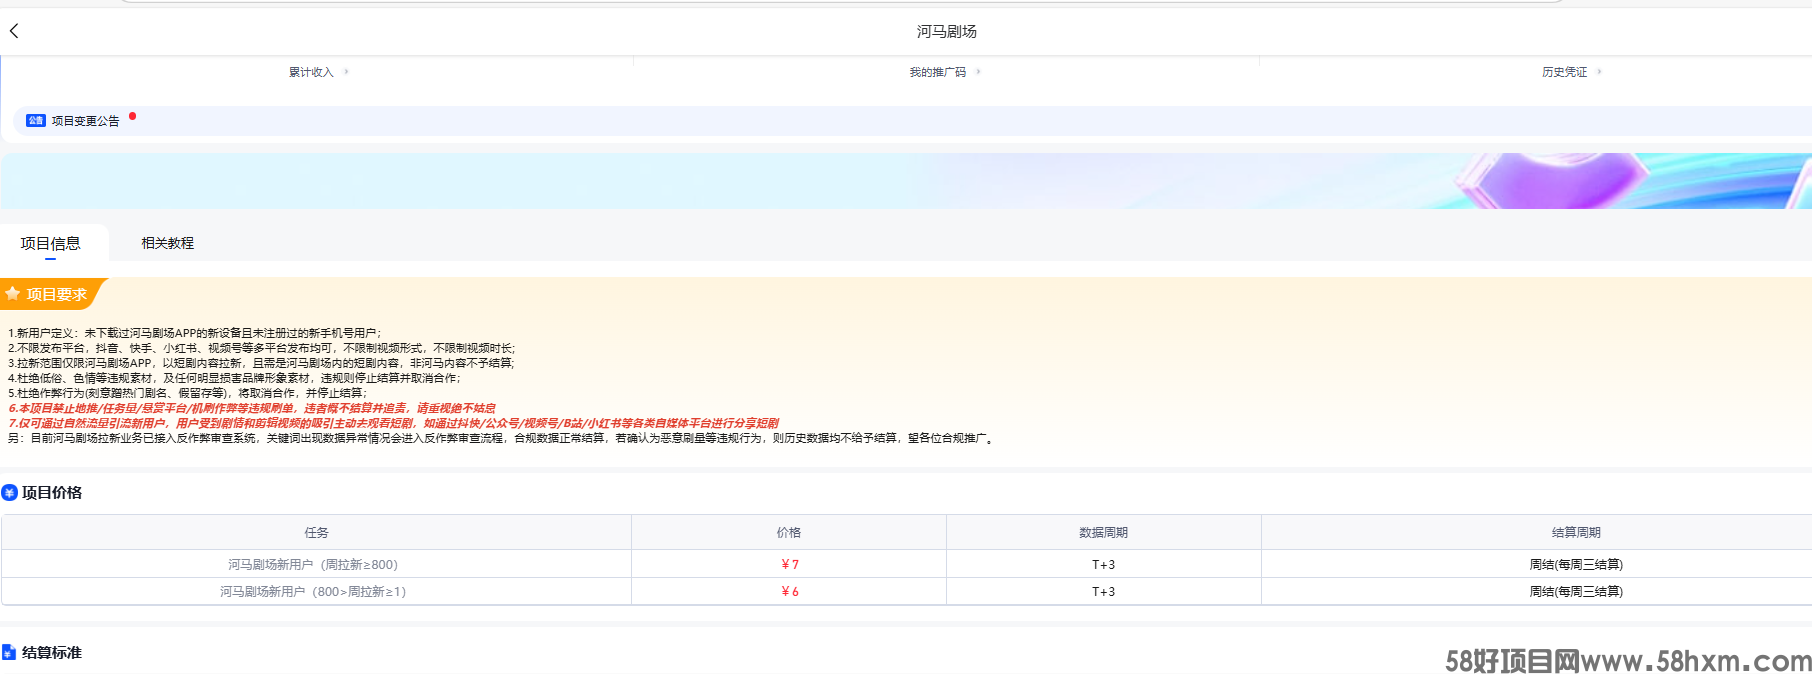Click red requirement 7 about 自然流量引流新用户
The image size is (1812, 674).
click(x=393, y=423)
